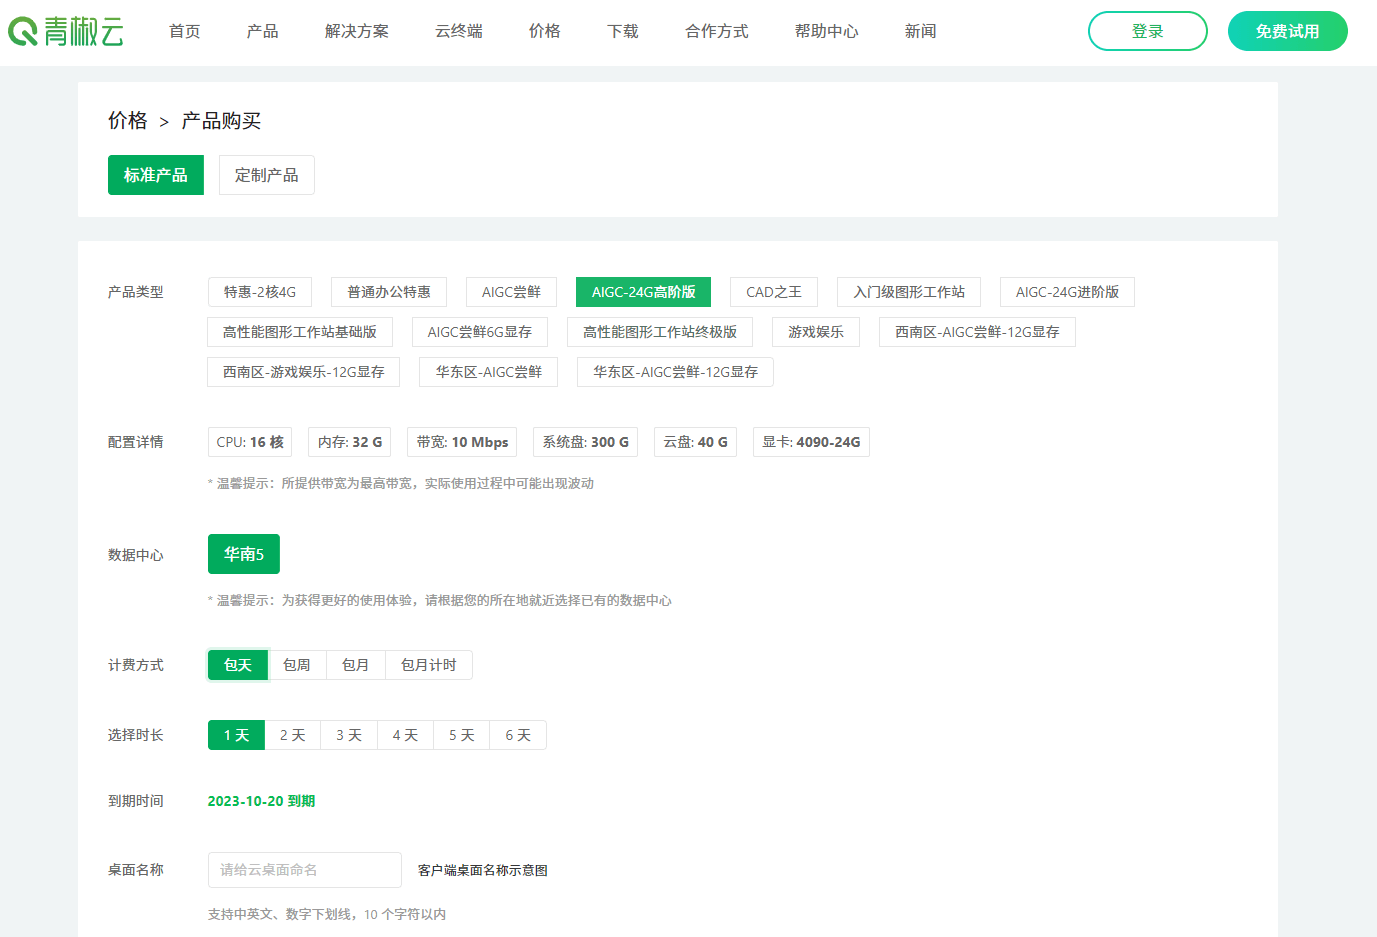Choose product type 华东区-AIGC尝鲜

[489, 372]
